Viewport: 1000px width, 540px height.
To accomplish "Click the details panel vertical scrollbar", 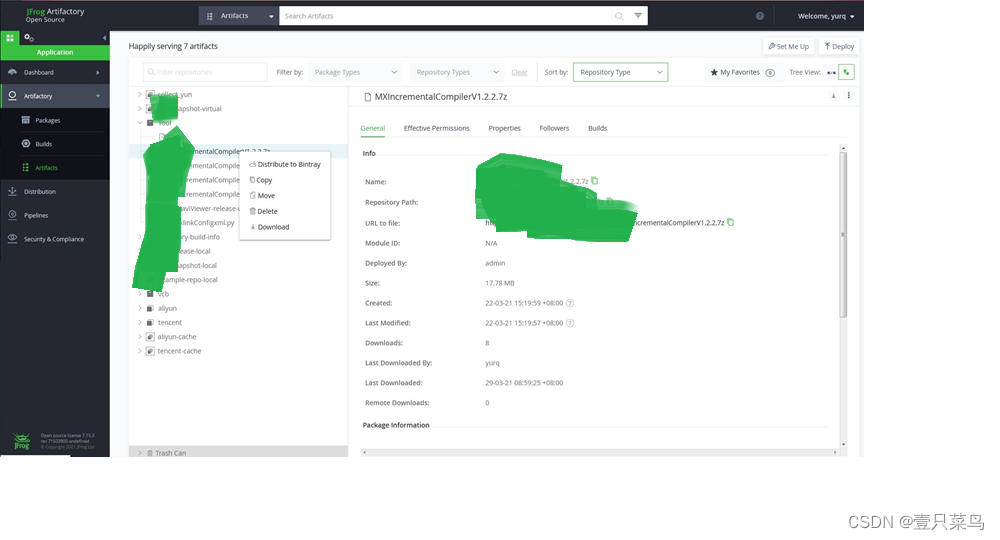I will click(843, 234).
